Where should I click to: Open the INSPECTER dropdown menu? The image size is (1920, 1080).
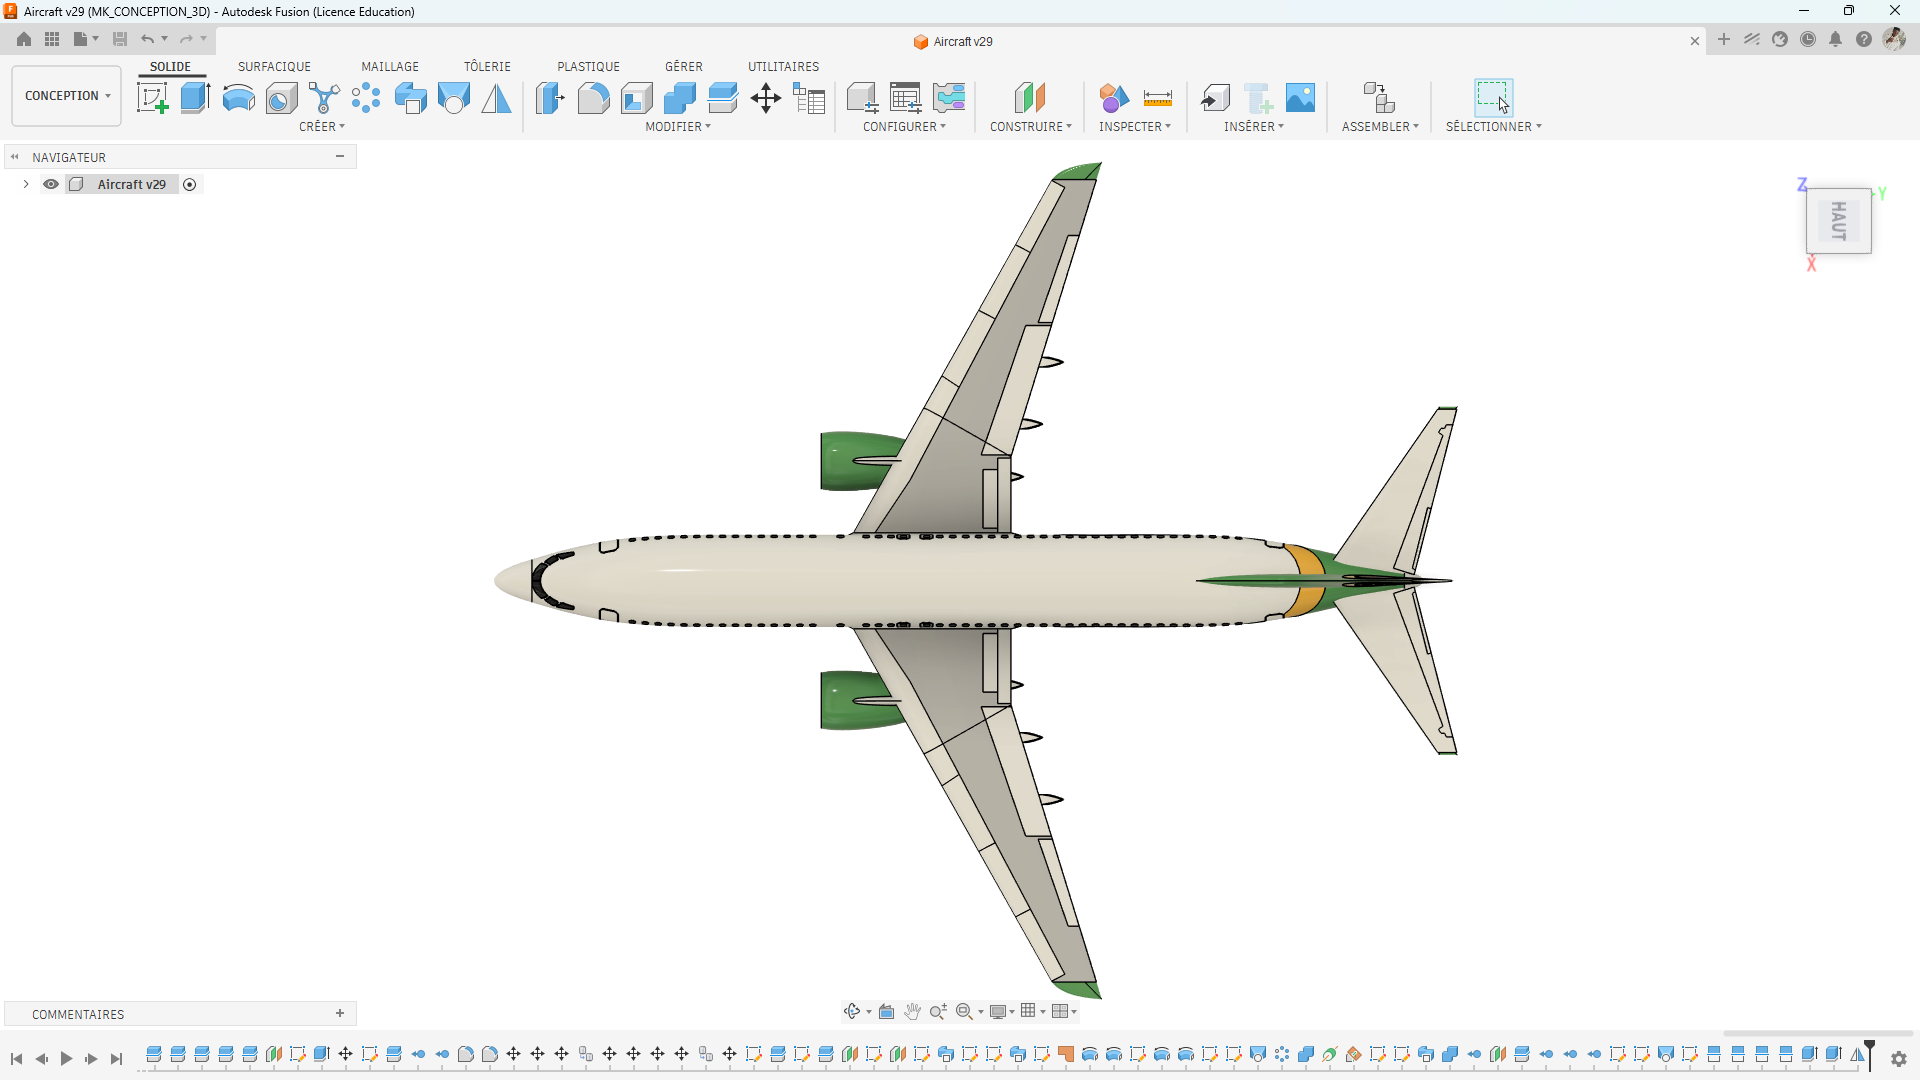tap(1135, 127)
